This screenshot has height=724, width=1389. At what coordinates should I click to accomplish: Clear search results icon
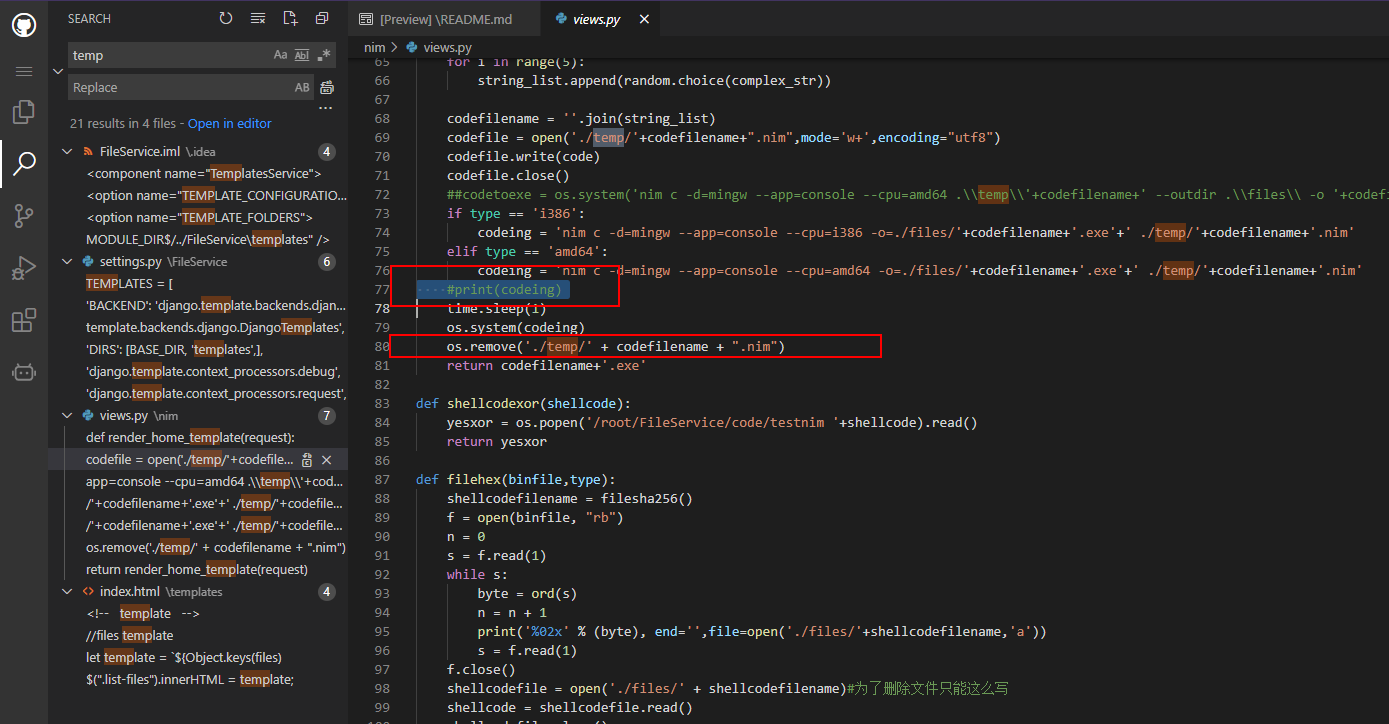click(x=258, y=18)
